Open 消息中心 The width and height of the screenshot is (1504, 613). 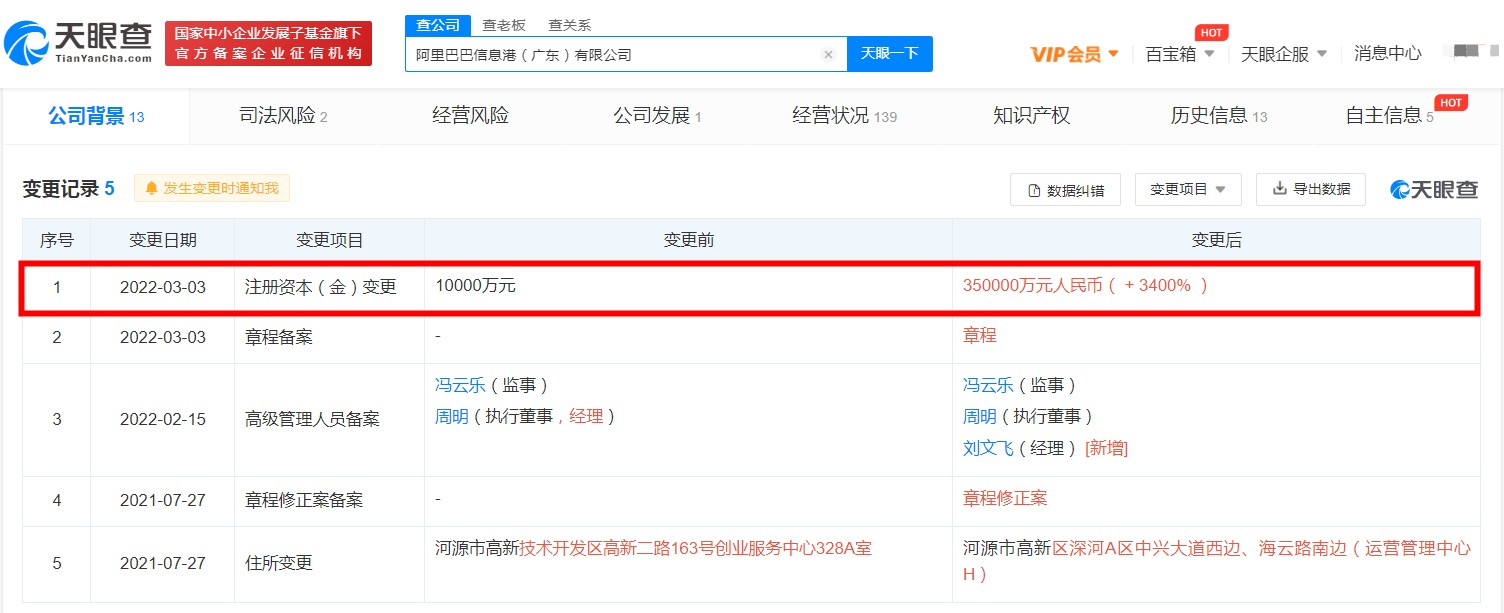[x=1387, y=54]
